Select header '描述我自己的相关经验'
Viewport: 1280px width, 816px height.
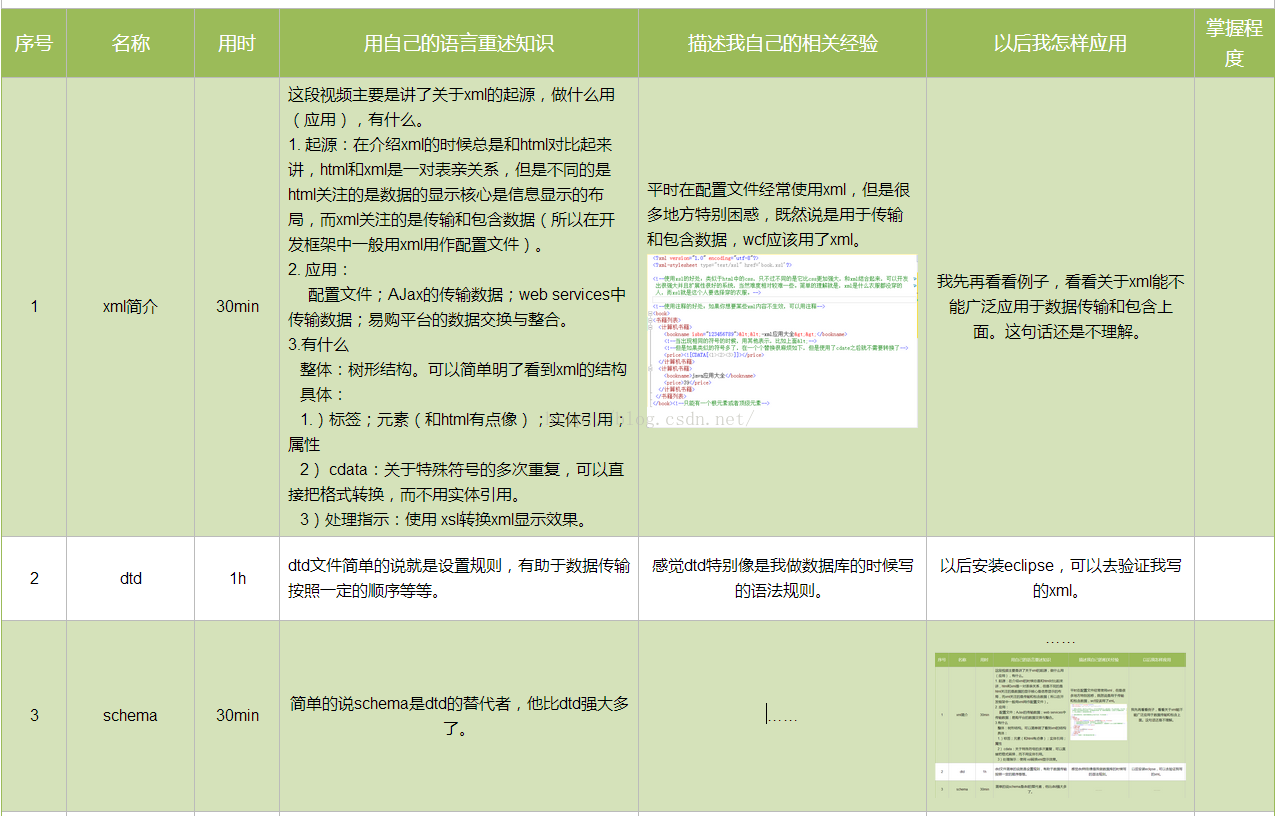(x=782, y=44)
